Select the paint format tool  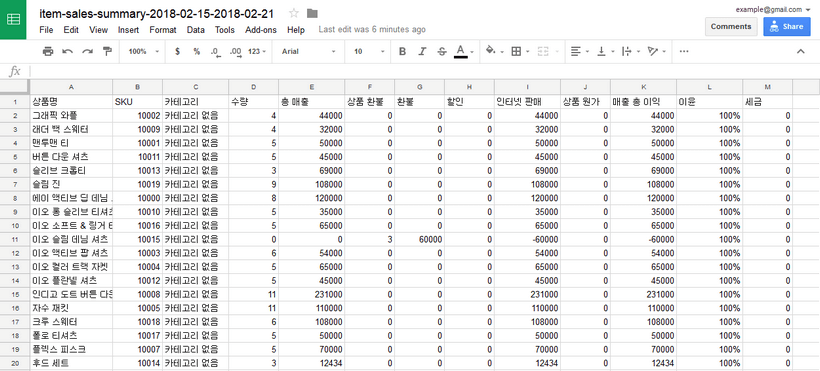pos(107,51)
